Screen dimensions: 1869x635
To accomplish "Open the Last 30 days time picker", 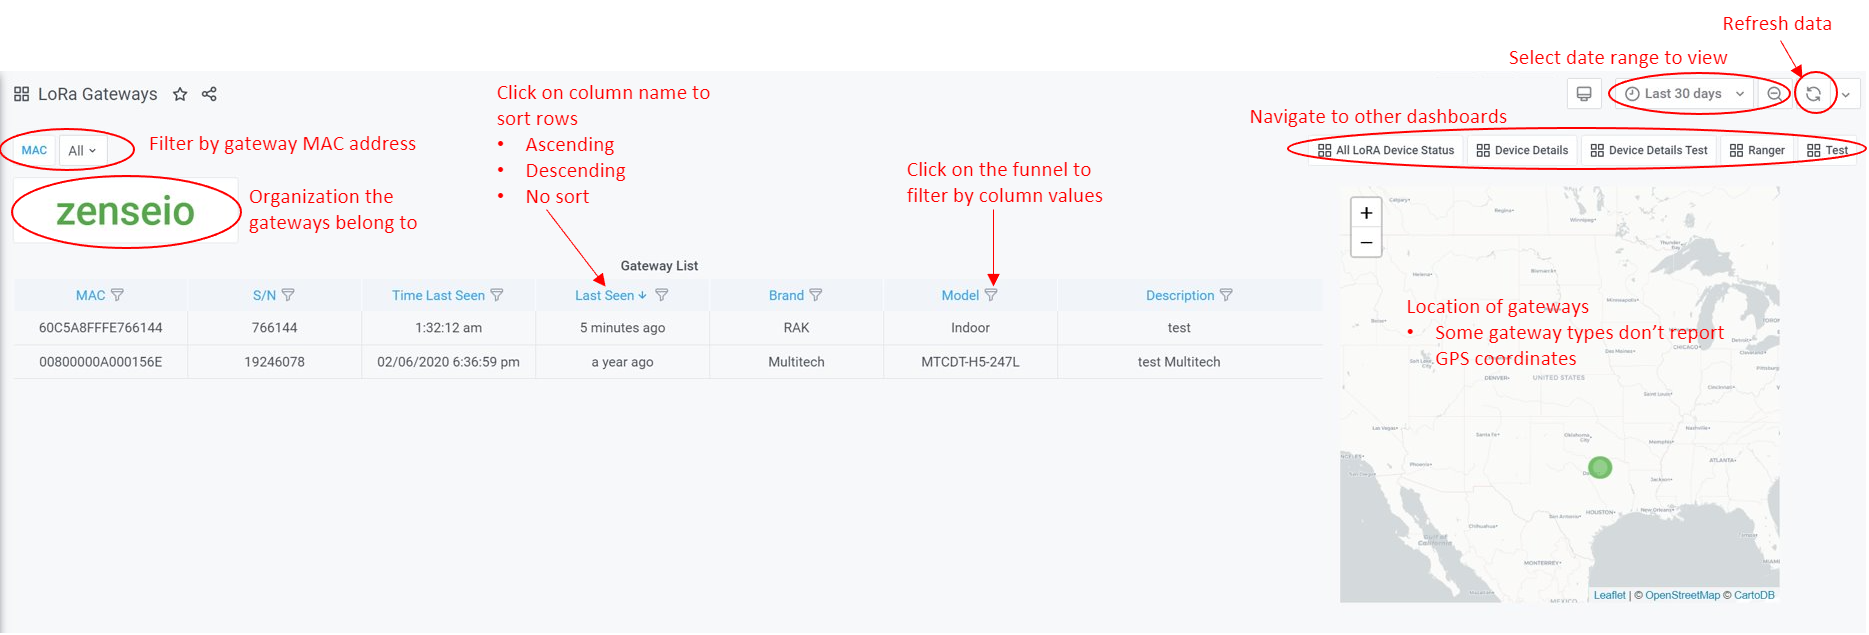I will (x=1684, y=94).
